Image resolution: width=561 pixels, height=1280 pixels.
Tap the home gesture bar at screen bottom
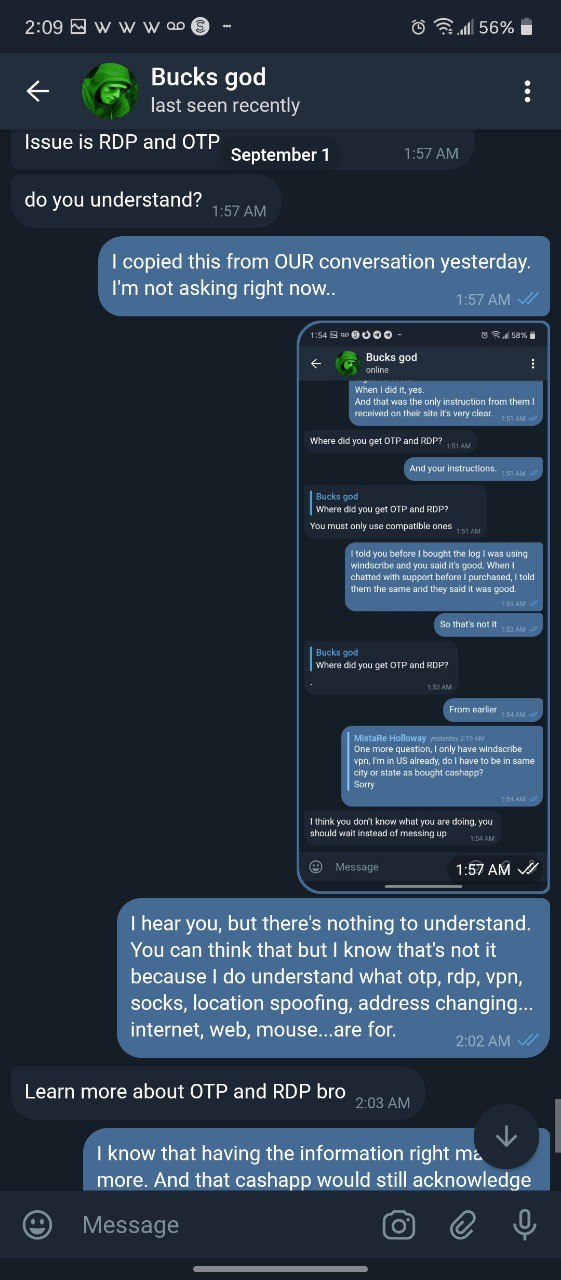280,1269
